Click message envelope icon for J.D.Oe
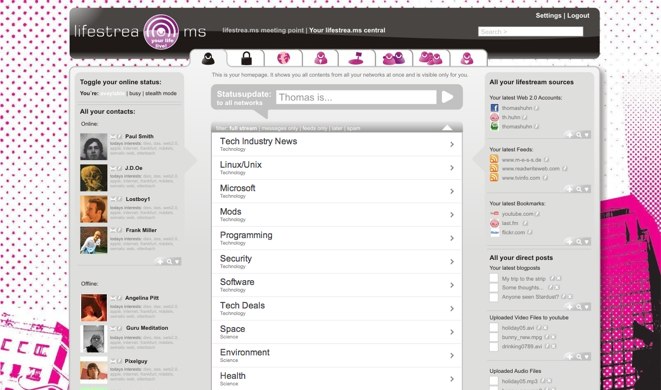The height and width of the screenshot is (390, 661). click(x=113, y=168)
